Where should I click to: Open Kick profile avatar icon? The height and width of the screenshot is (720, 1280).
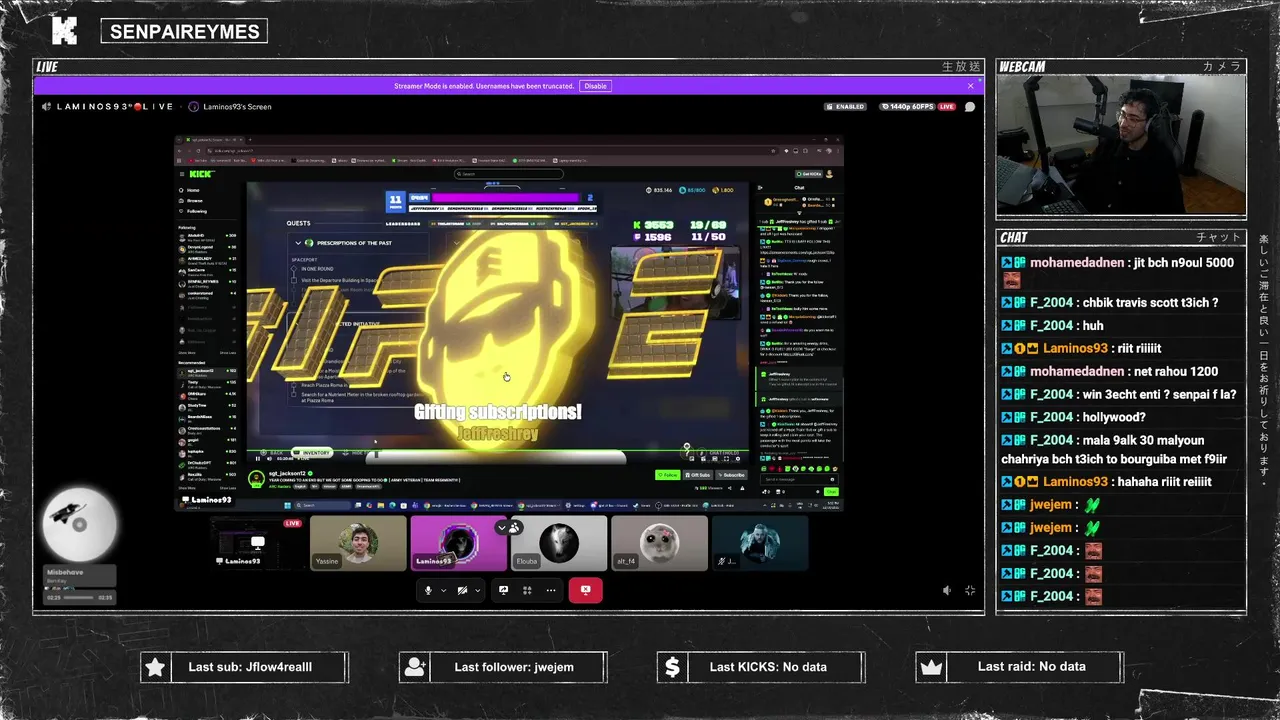coord(830,174)
